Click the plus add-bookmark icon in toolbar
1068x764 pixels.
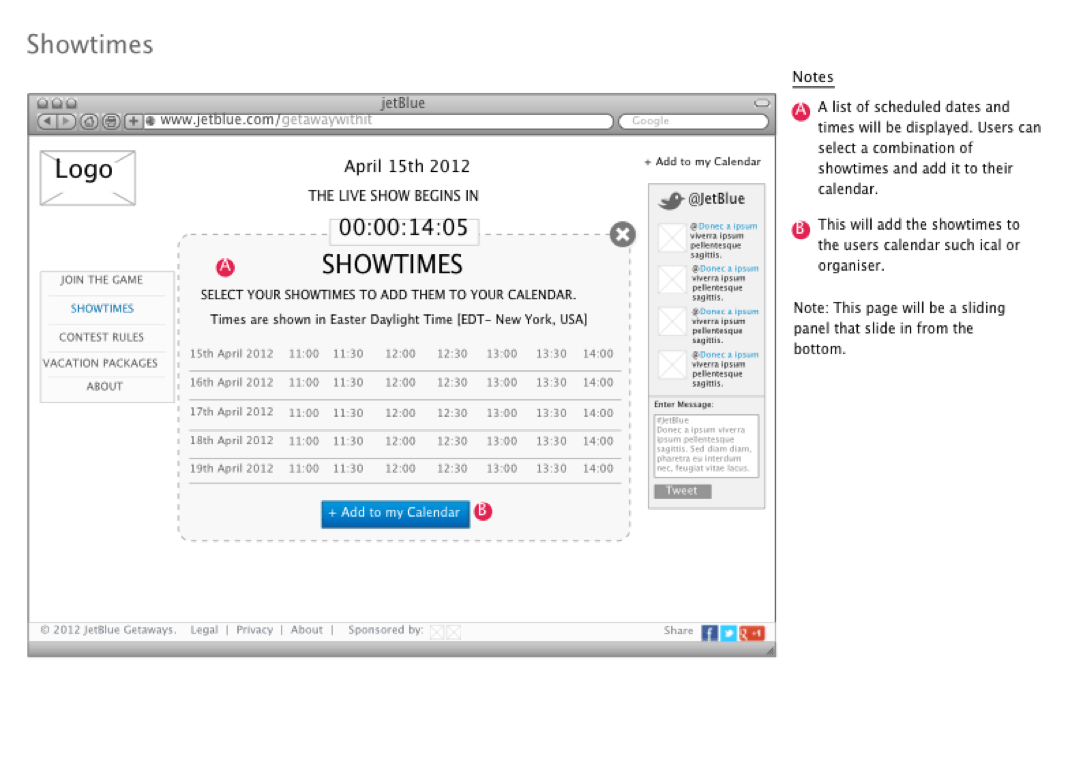(x=133, y=121)
